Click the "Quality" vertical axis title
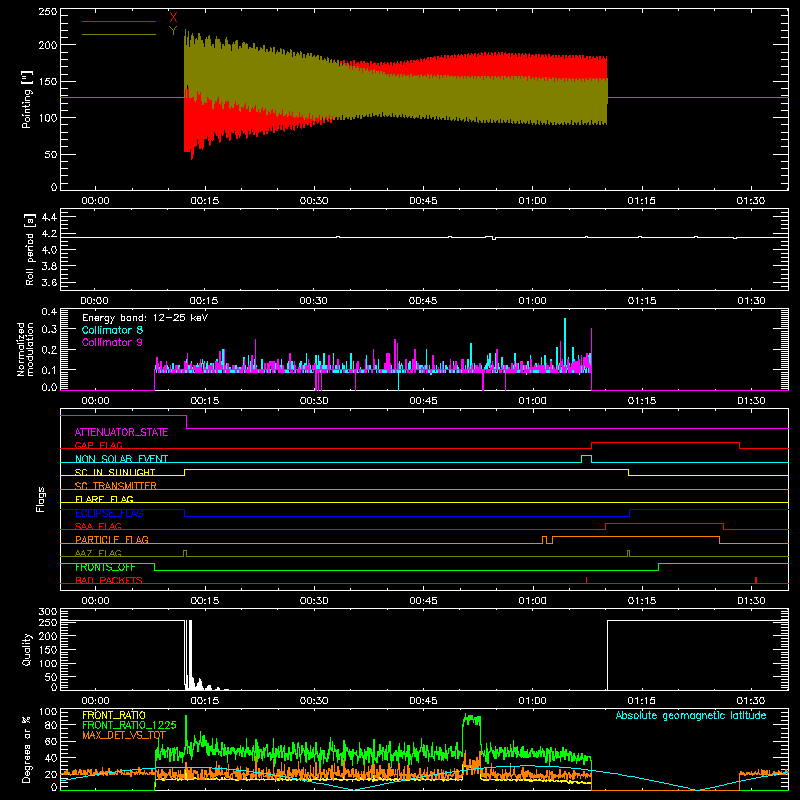 [27, 649]
